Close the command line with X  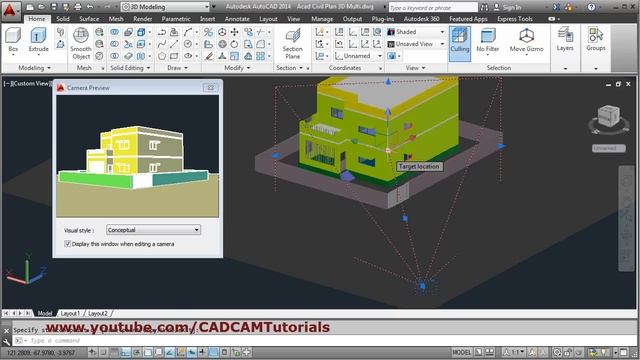pos(7,330)
